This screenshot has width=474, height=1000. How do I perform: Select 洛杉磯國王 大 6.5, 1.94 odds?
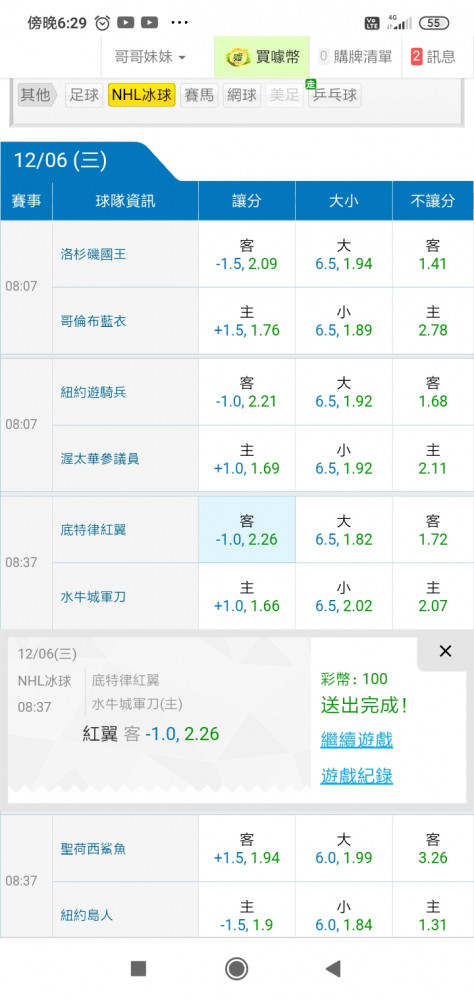(344, 254)
